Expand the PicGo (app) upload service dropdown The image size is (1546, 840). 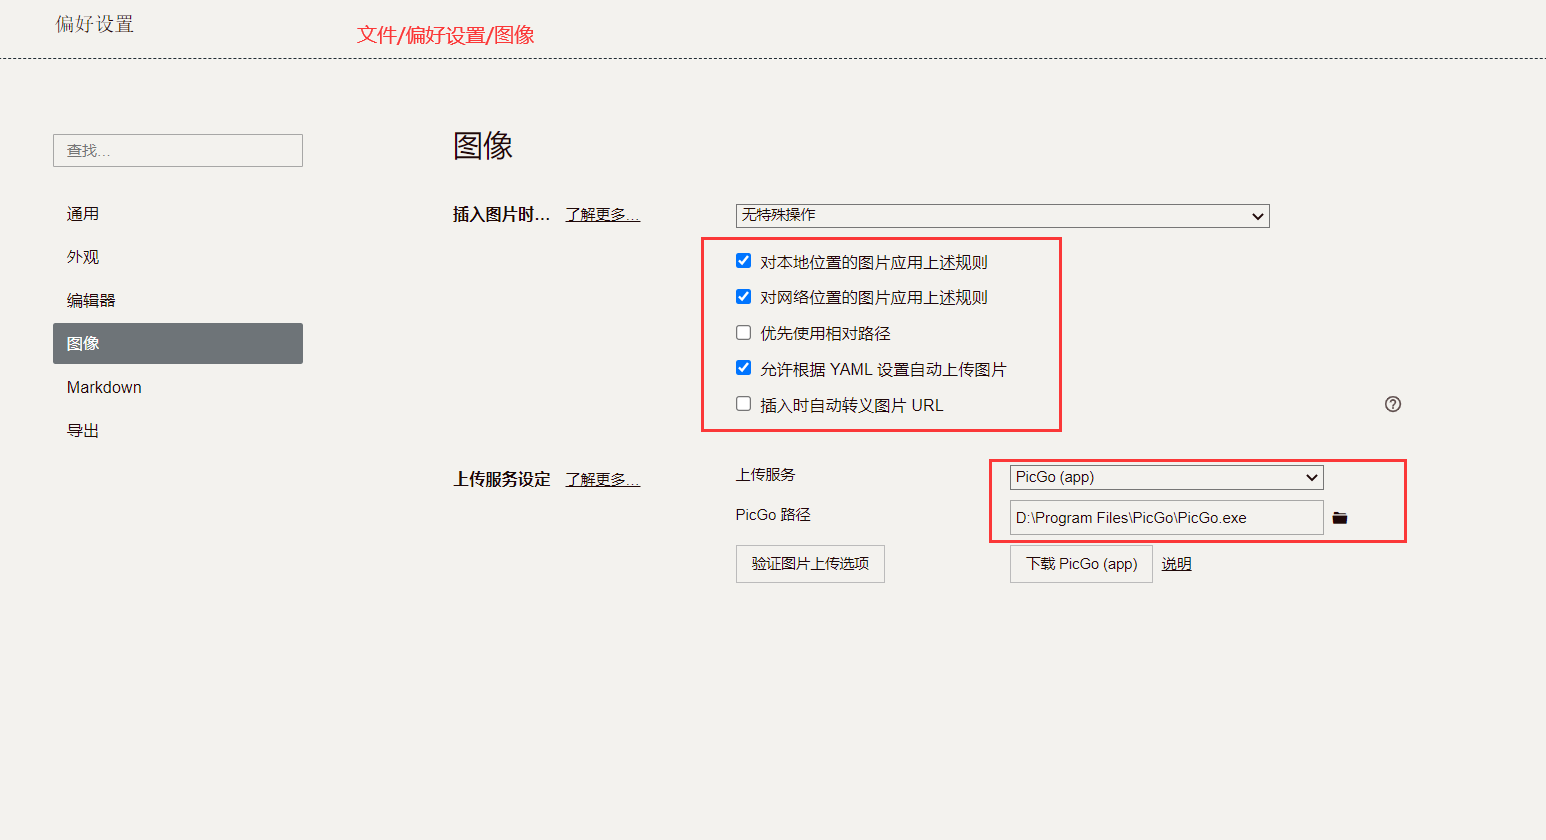tap(1166, 477)
